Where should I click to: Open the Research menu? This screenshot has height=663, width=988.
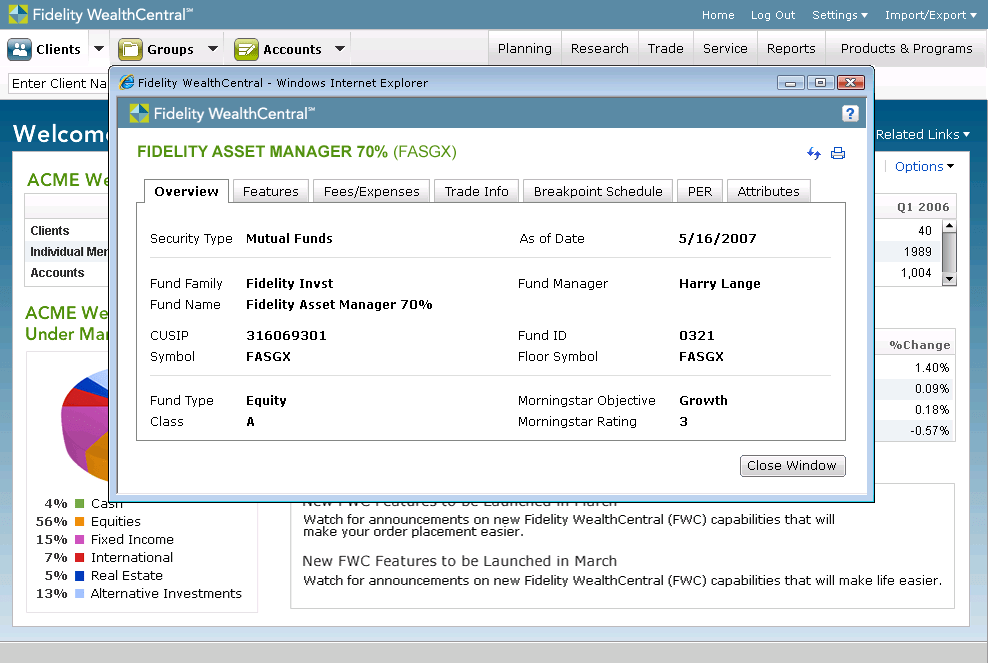click(600, 49)
